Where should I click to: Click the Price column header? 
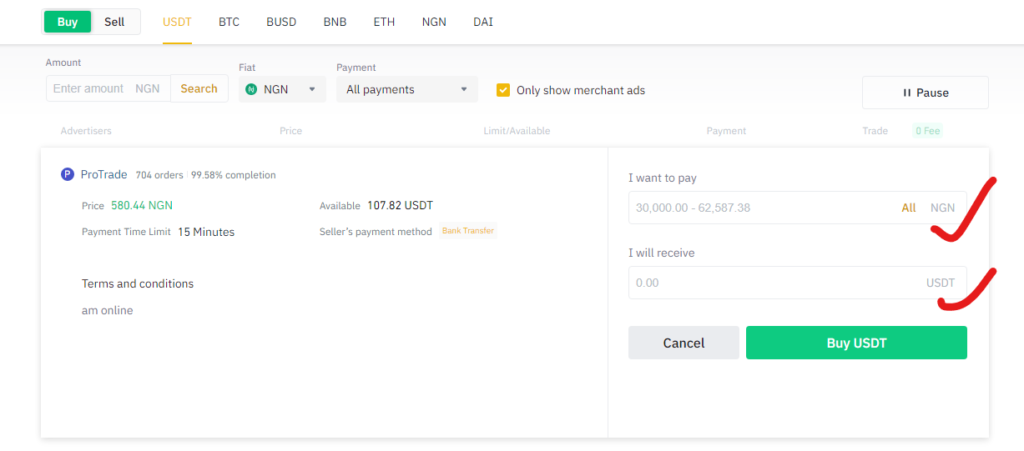[x=291, y=131]
